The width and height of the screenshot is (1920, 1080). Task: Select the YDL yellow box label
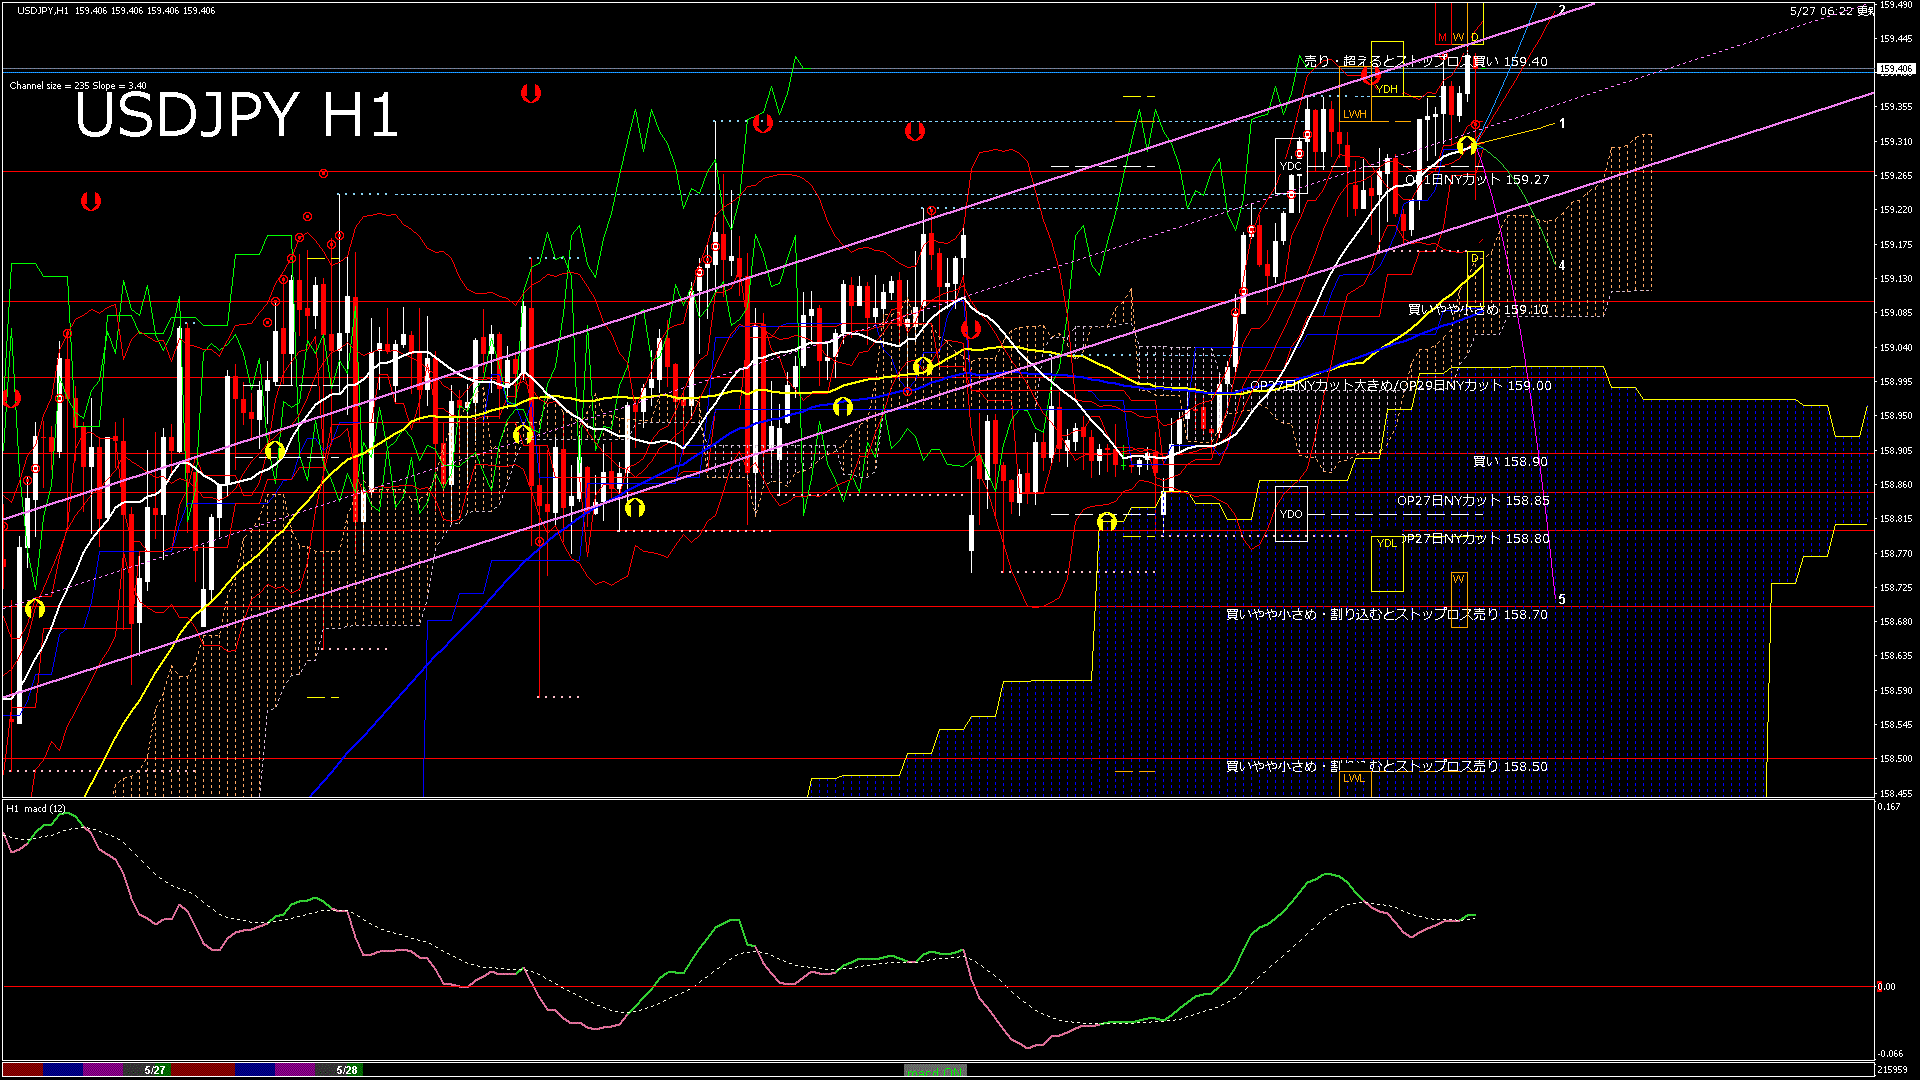[1386, 543]
